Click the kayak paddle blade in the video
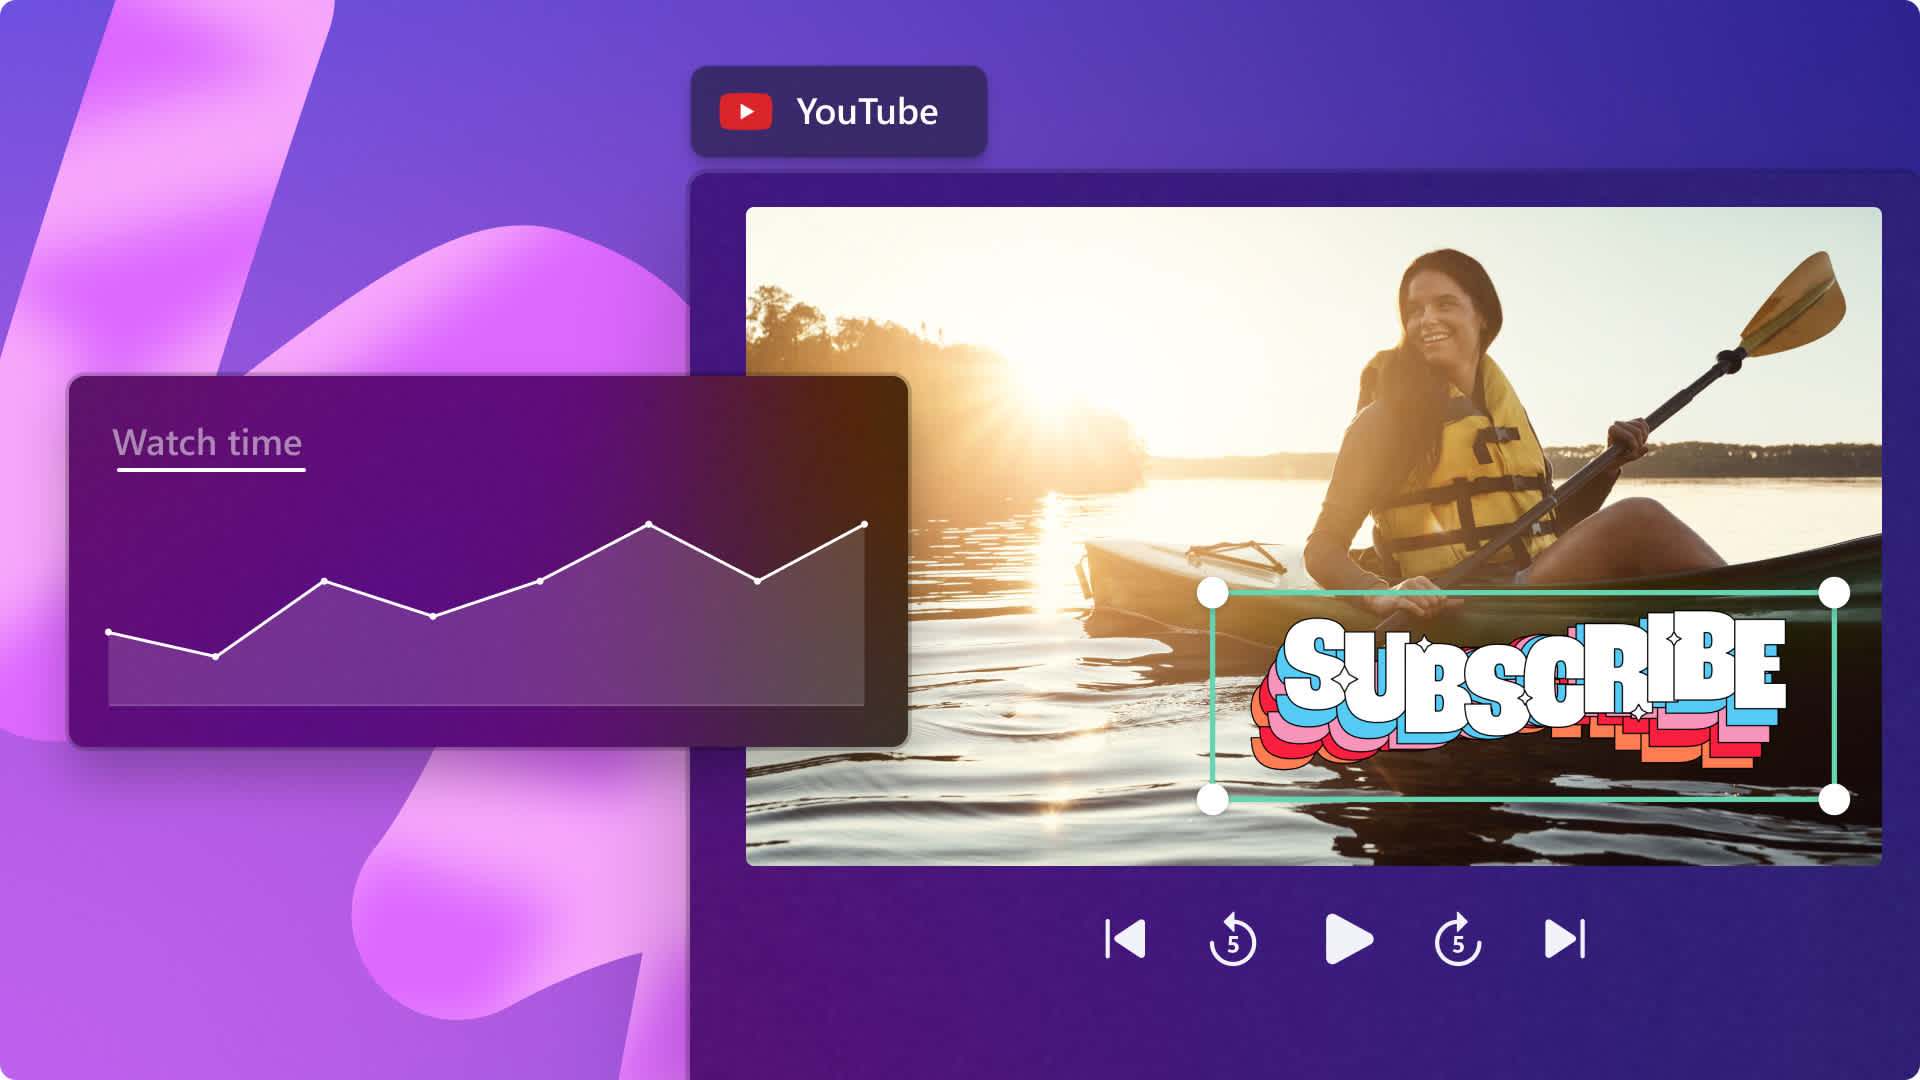The image size is (1920, 1080). [x=1795, y=305]
